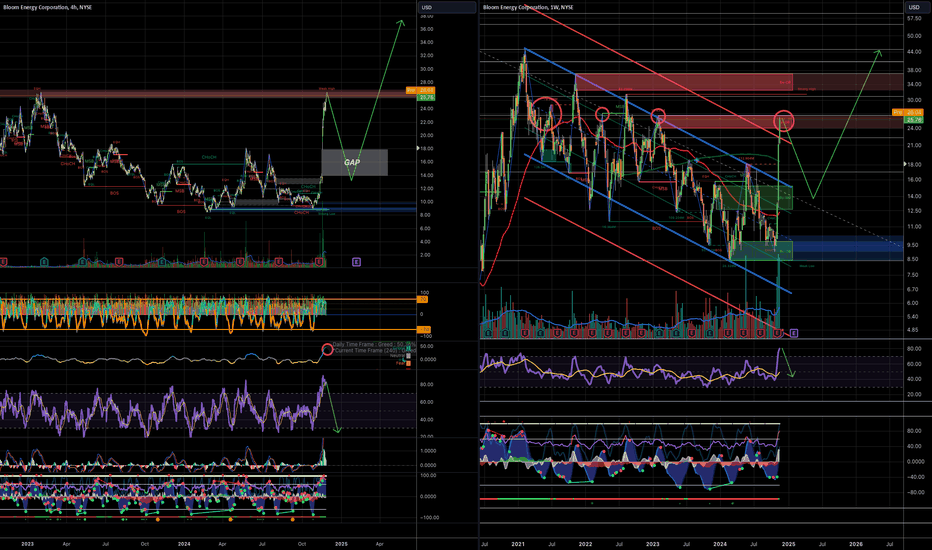The width and height of the screenshot is (932, 550).
Task: Click the Bloom Energy Corporation 4h chart title
Action: tap(47, 7)
